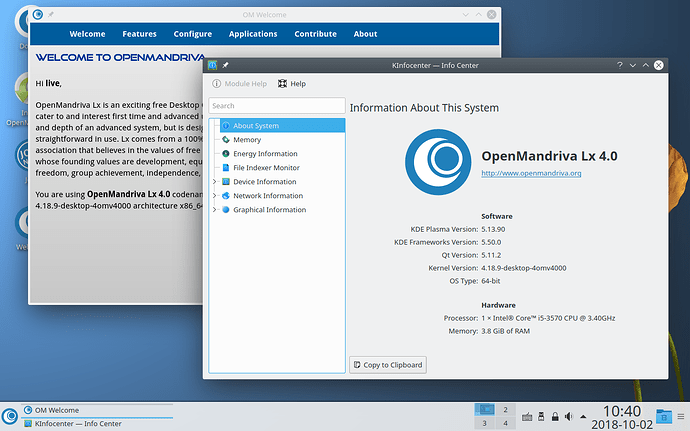
Task: Open the panel settings hamburger icon
Action: click(x=681, y=416)
